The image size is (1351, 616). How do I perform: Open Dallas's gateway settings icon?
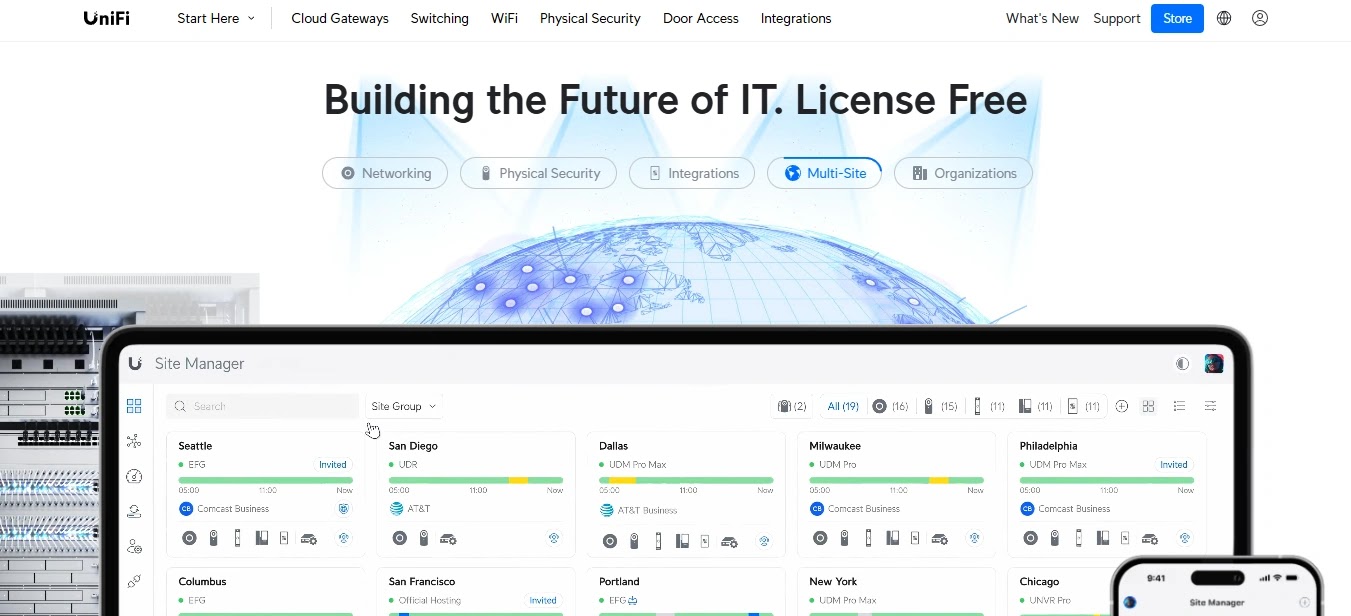click(729, 542)
